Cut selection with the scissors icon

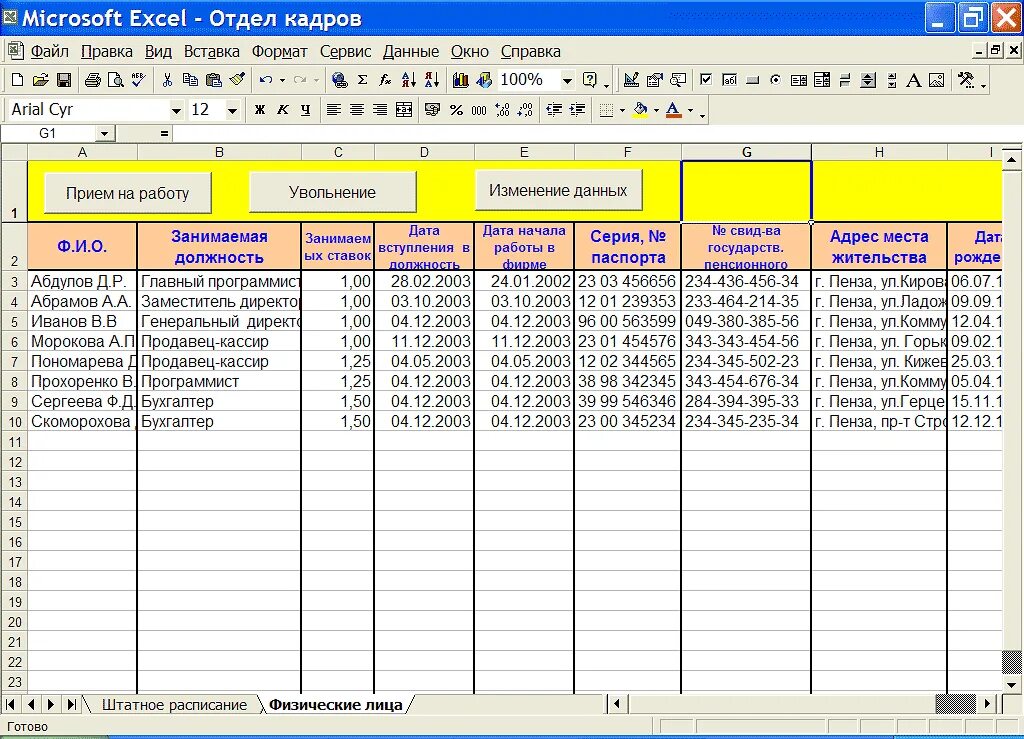167,80
